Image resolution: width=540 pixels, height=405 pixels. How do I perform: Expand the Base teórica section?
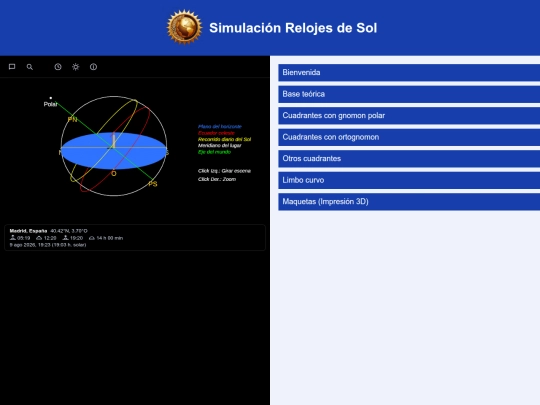(409, 94)
